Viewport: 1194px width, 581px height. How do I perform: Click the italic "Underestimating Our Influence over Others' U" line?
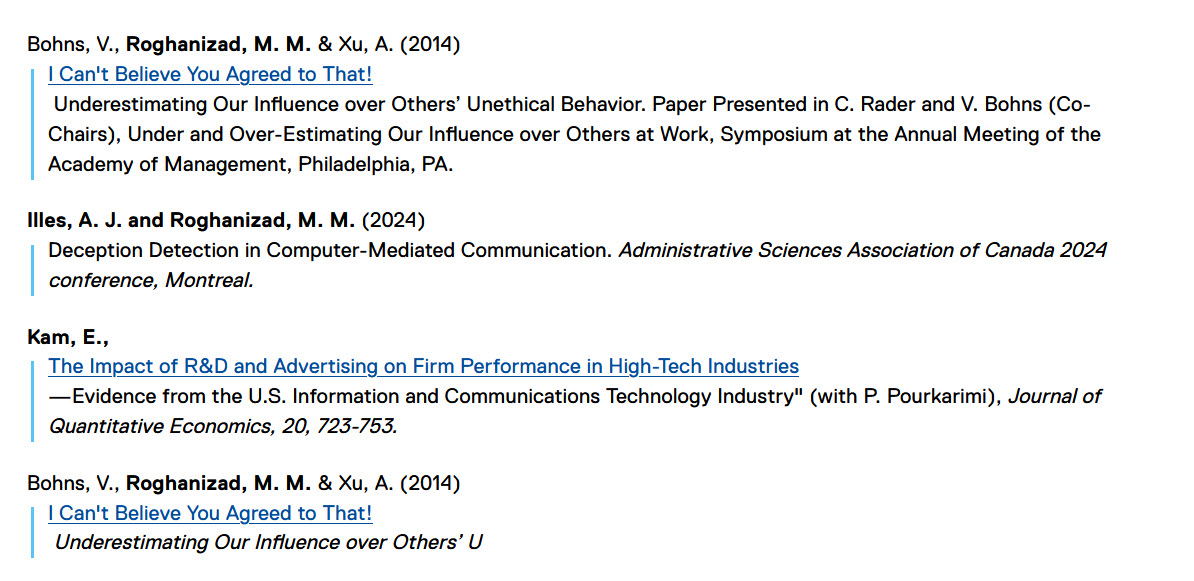[268, 542]
